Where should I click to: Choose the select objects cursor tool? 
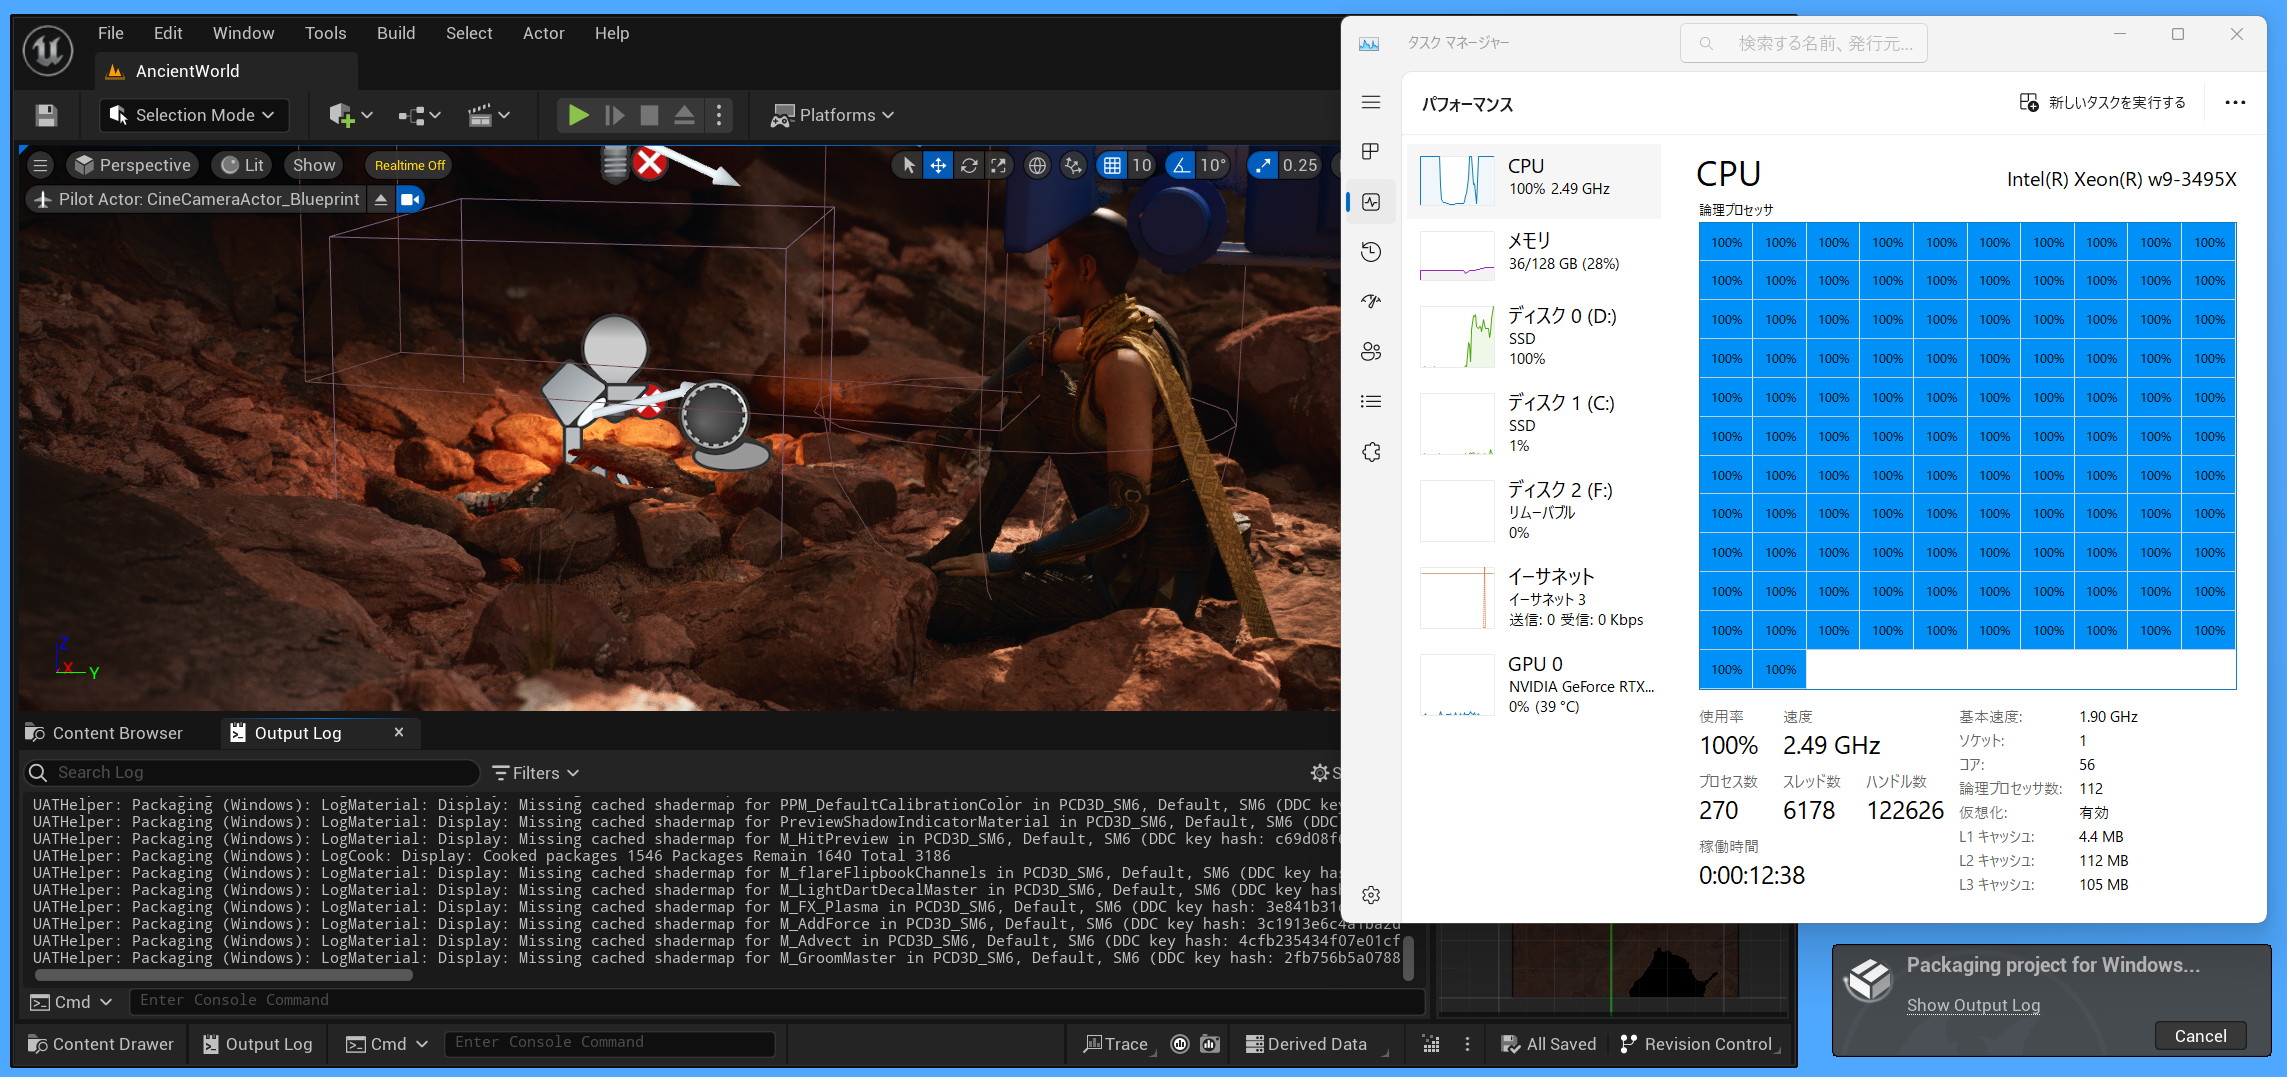coord(908,165)
